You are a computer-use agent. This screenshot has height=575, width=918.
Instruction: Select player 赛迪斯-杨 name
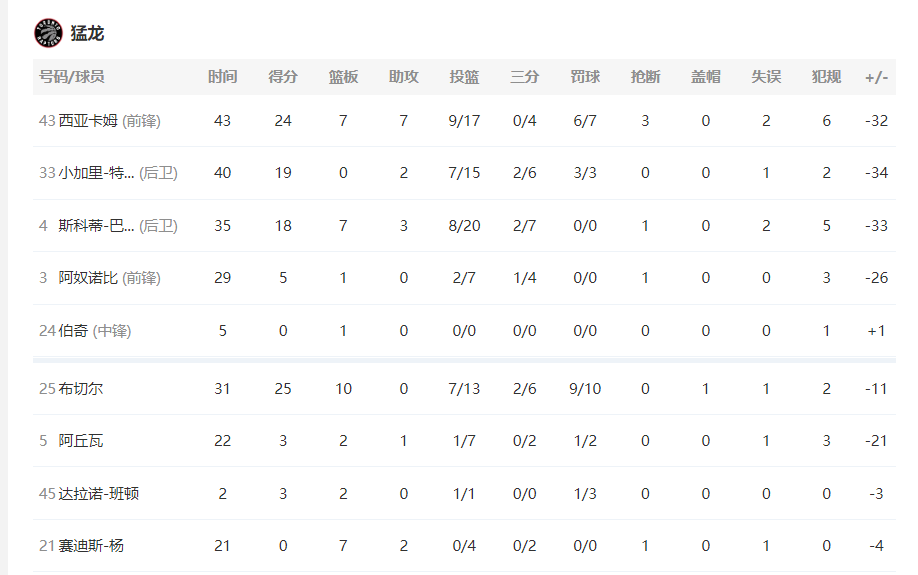(91, 546)
